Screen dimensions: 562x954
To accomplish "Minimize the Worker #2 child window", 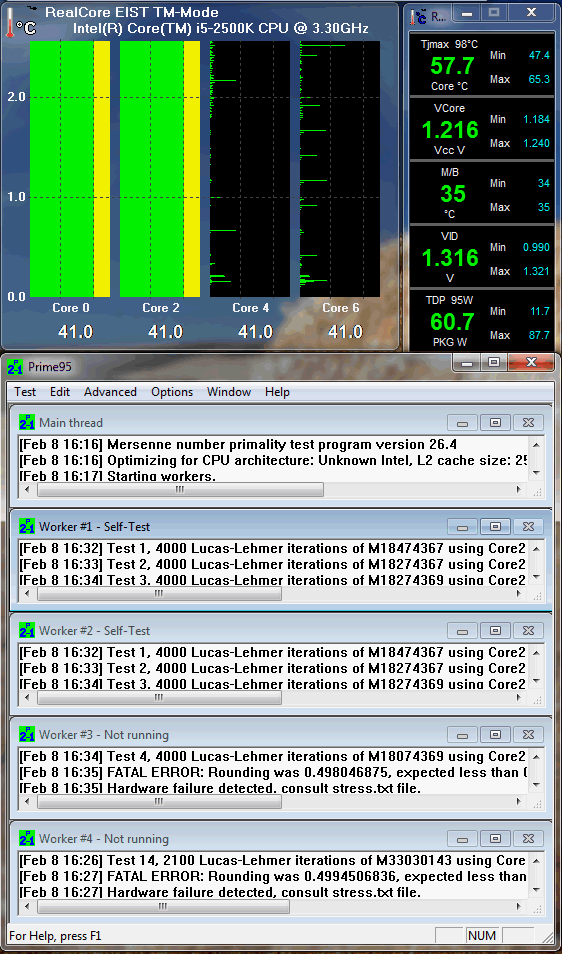I will point(462,630).
